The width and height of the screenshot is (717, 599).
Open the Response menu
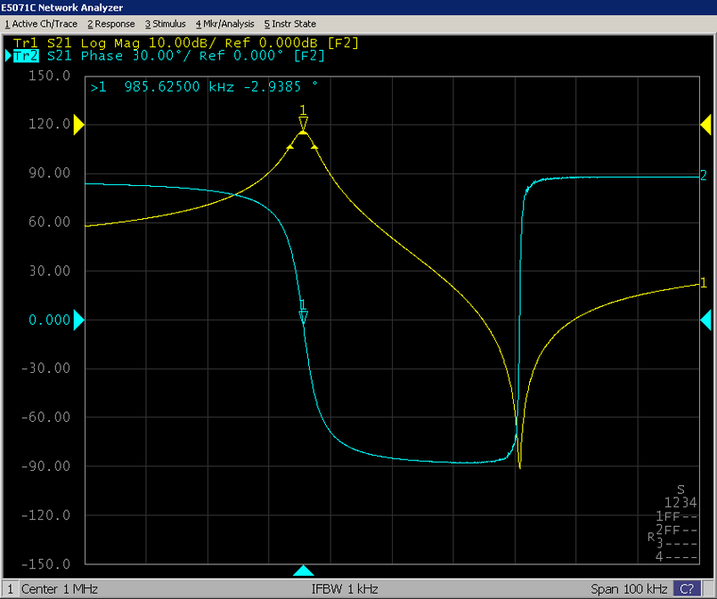(x=113, y=23)
